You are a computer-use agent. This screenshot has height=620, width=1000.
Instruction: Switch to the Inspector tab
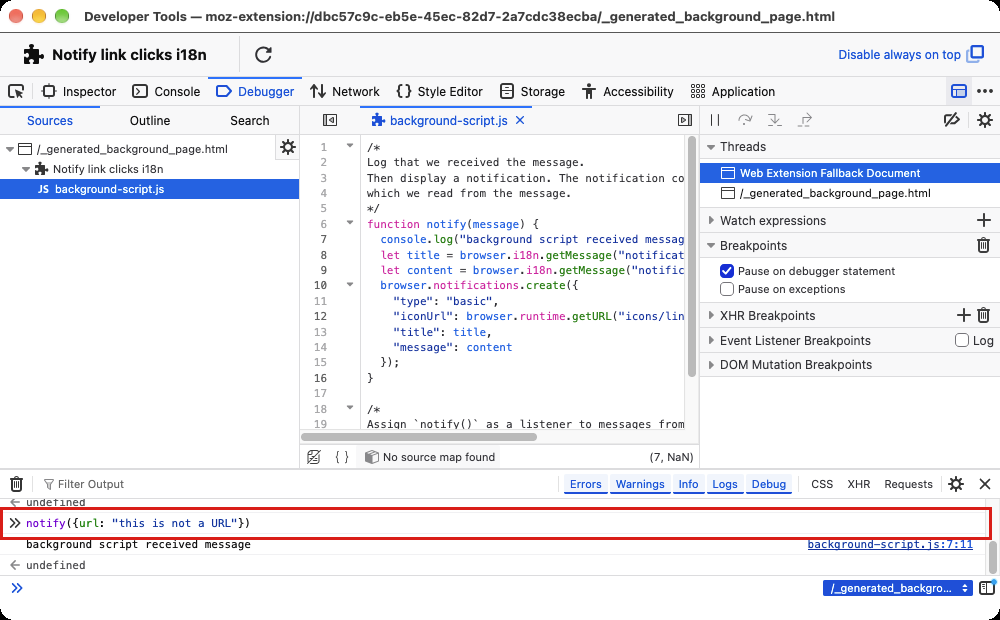pos(79,91)
